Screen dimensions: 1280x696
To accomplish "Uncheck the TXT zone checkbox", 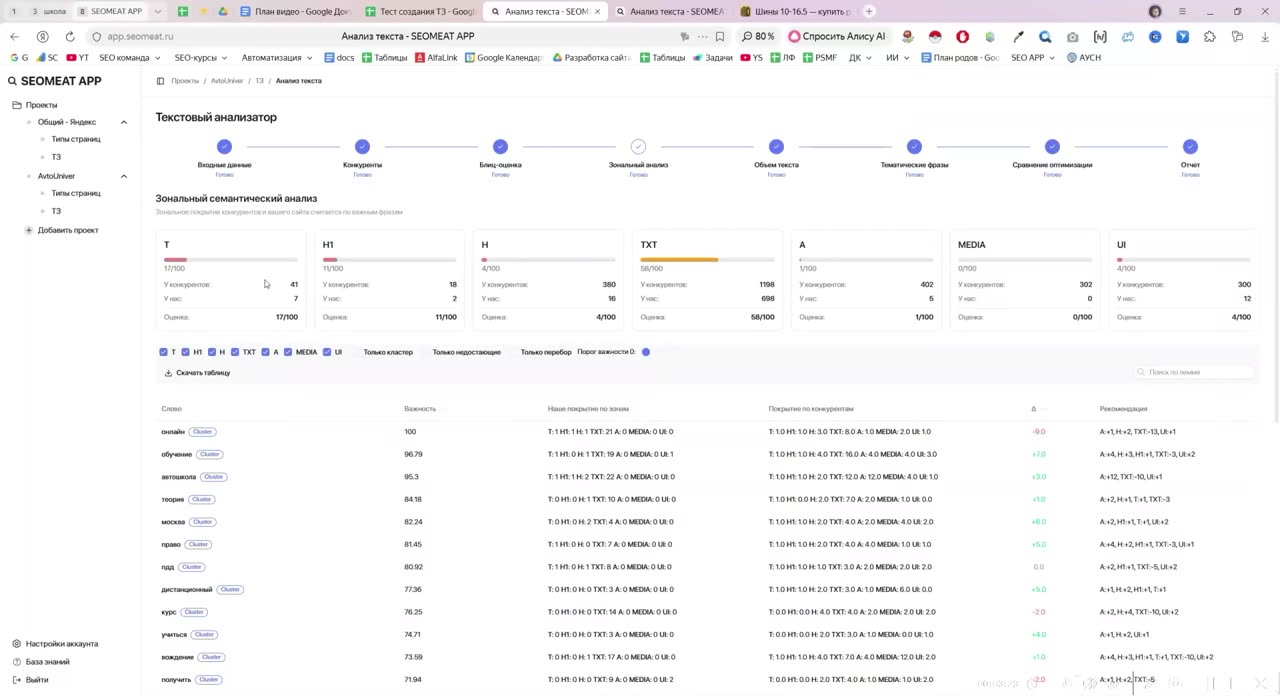I will [235, 352].
